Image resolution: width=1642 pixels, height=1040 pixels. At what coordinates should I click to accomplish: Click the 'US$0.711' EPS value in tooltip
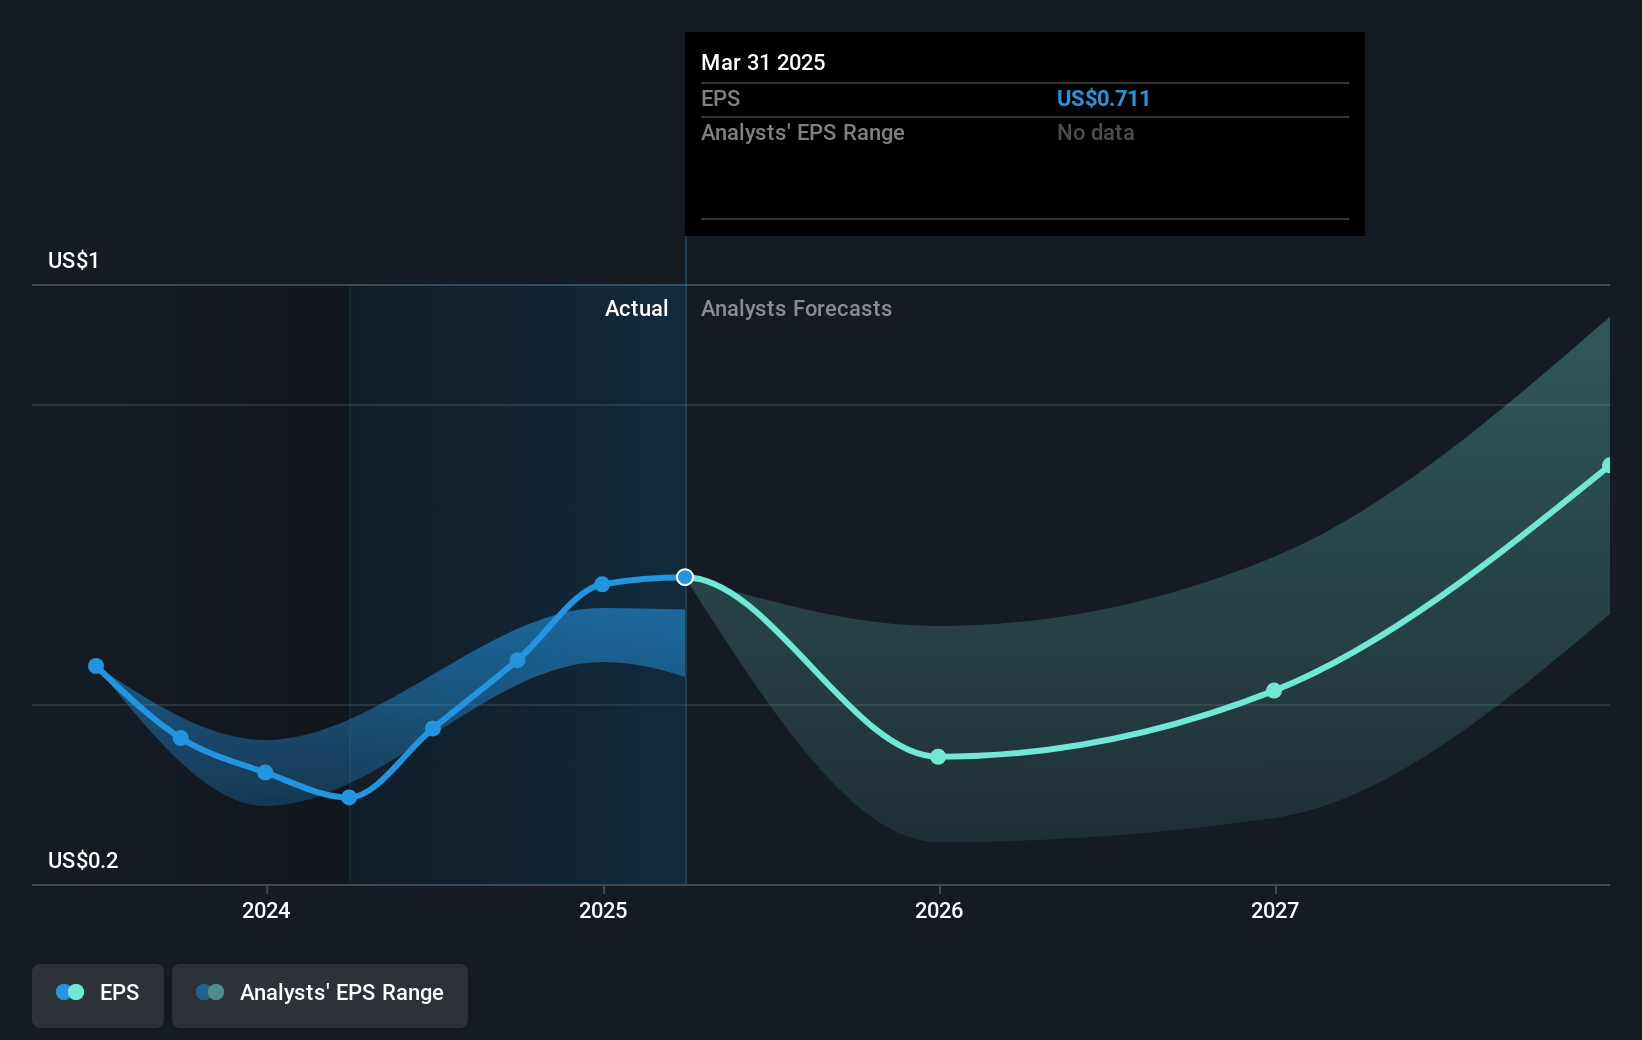pyautogui.click(x=1103, y=98)
